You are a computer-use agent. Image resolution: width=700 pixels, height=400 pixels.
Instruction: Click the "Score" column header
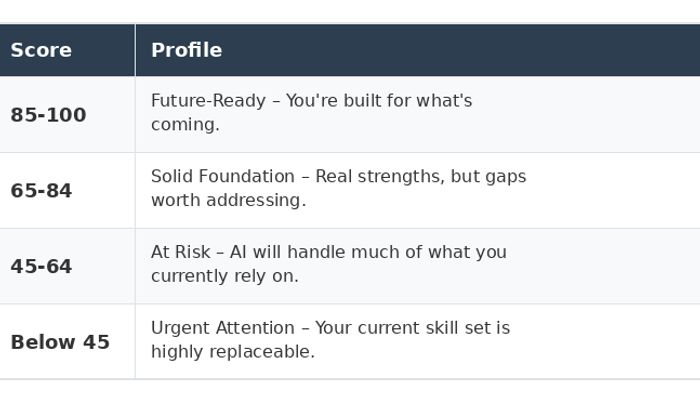tap(41, 50)
